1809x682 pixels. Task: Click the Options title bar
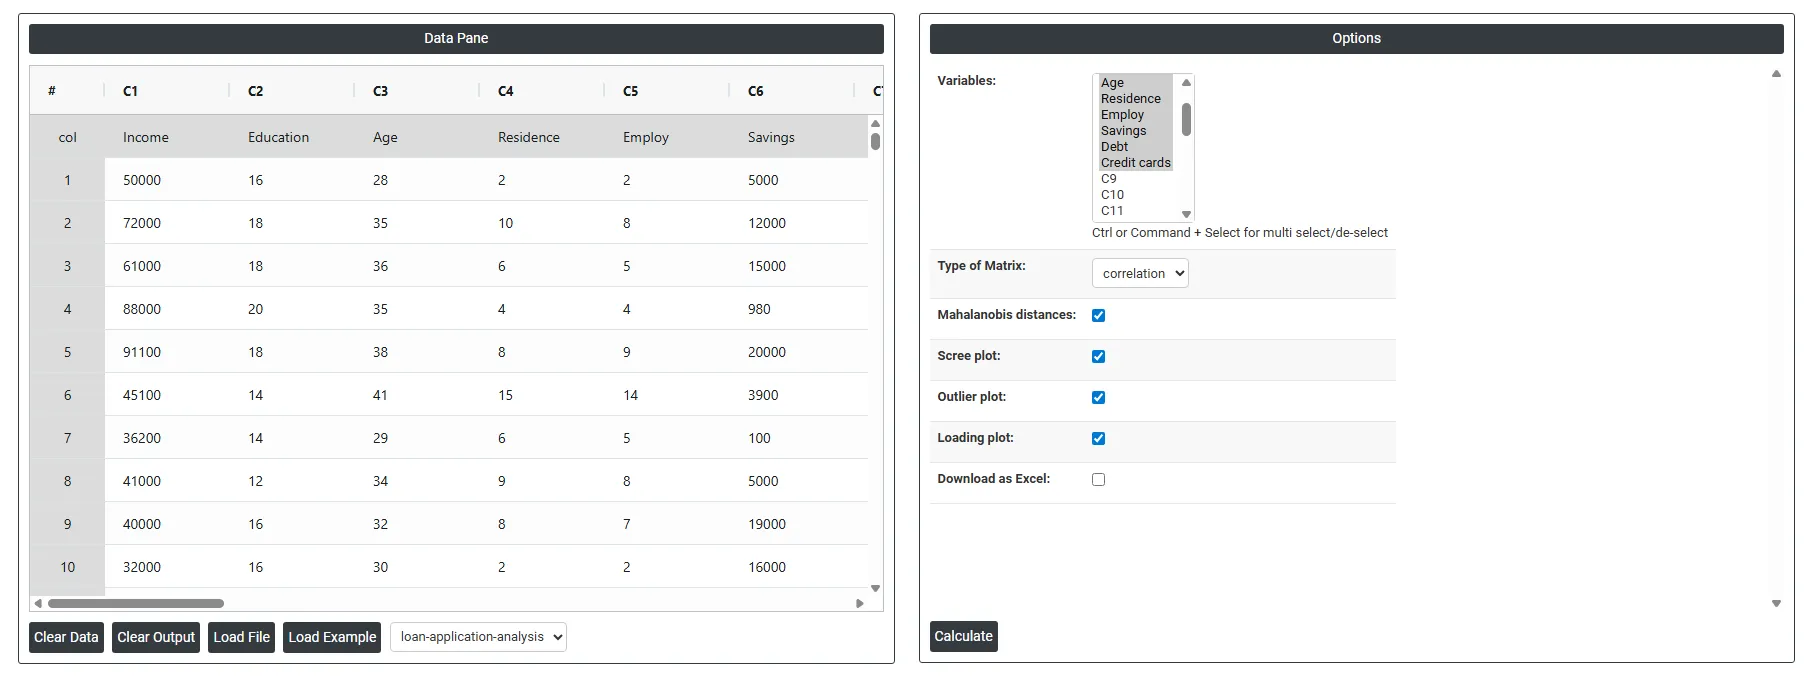pos(1356,38)
